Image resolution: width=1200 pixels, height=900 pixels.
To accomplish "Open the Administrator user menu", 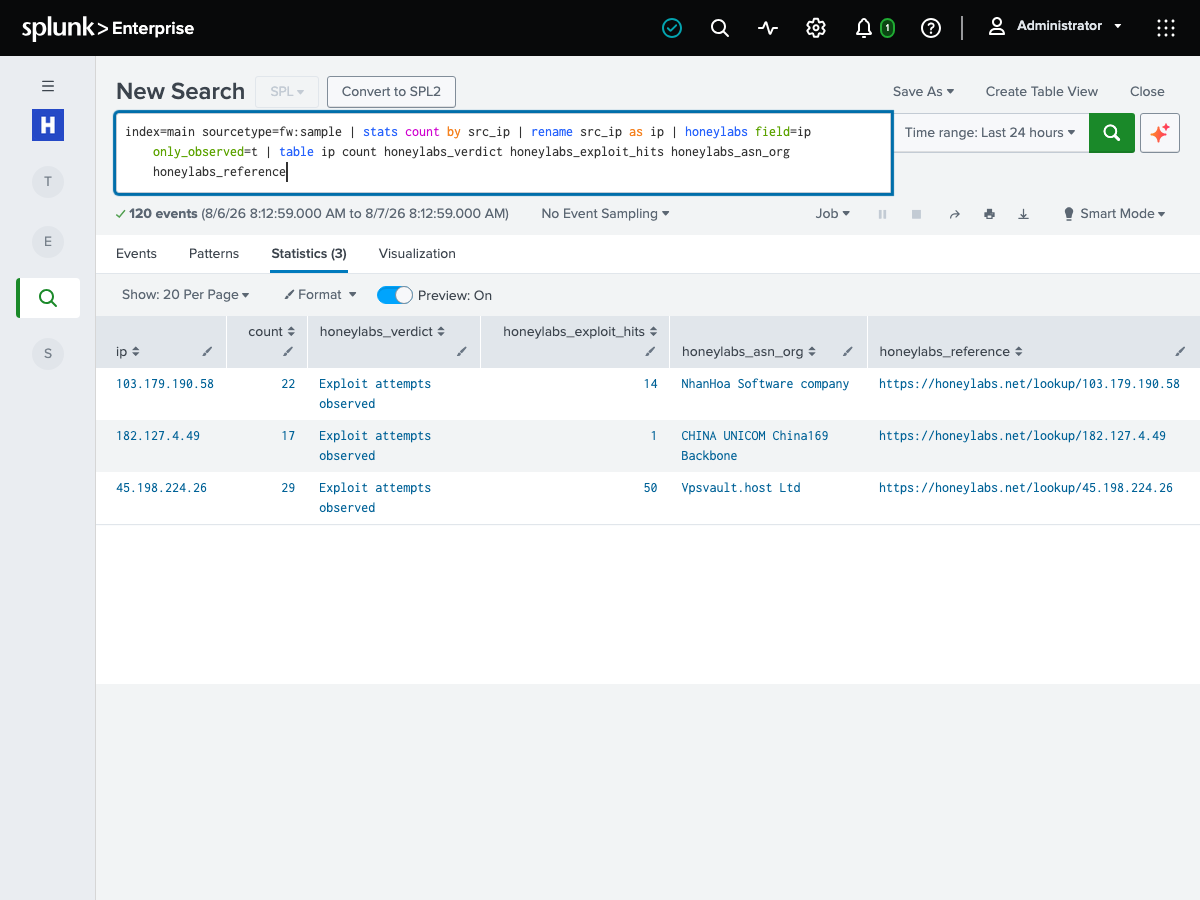I will click(1055, 26).
